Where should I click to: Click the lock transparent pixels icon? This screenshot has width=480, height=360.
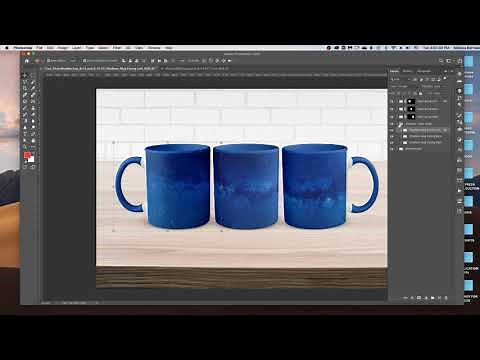(x=398, y=93)
